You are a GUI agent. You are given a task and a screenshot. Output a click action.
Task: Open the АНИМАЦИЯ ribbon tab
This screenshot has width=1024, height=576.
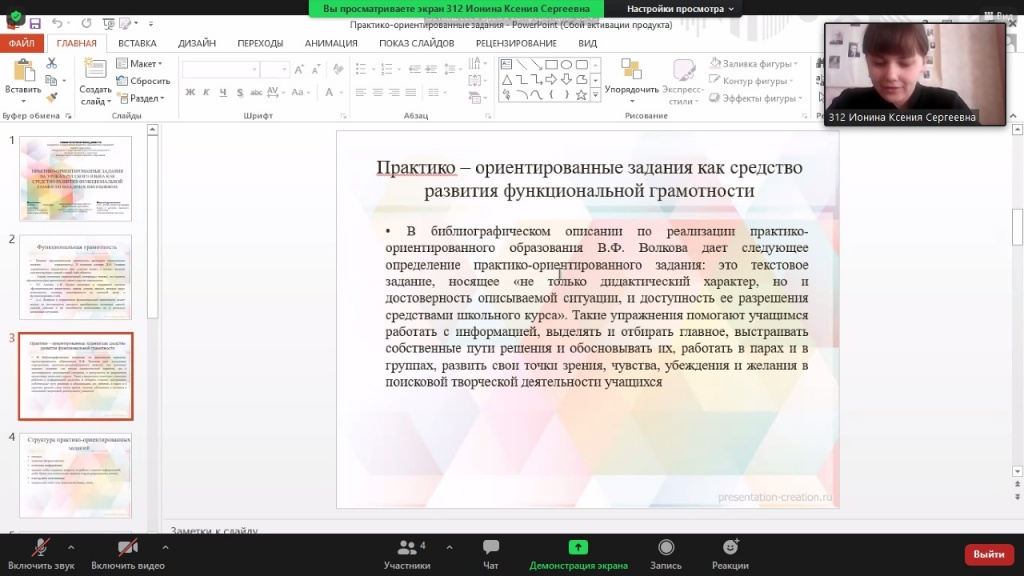tap(330, 43)
